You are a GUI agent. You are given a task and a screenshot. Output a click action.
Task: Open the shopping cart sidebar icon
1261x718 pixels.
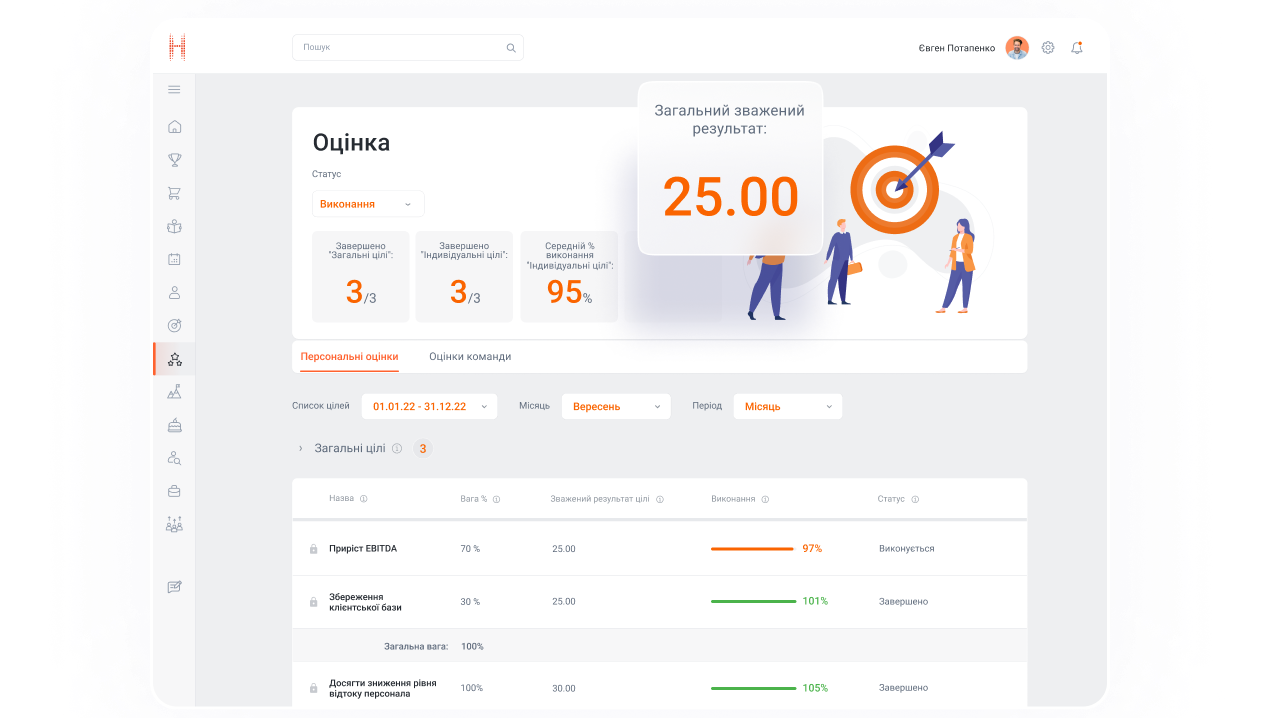click(174, 193)
